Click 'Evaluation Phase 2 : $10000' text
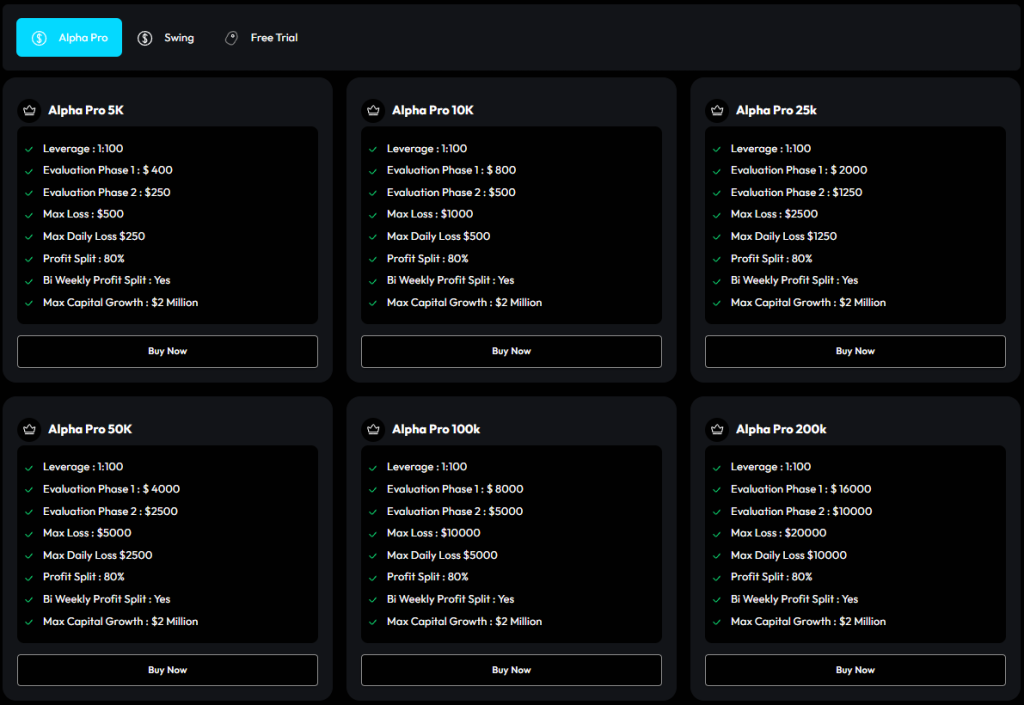Screen dimensions: 1024x705 [801, 511]
